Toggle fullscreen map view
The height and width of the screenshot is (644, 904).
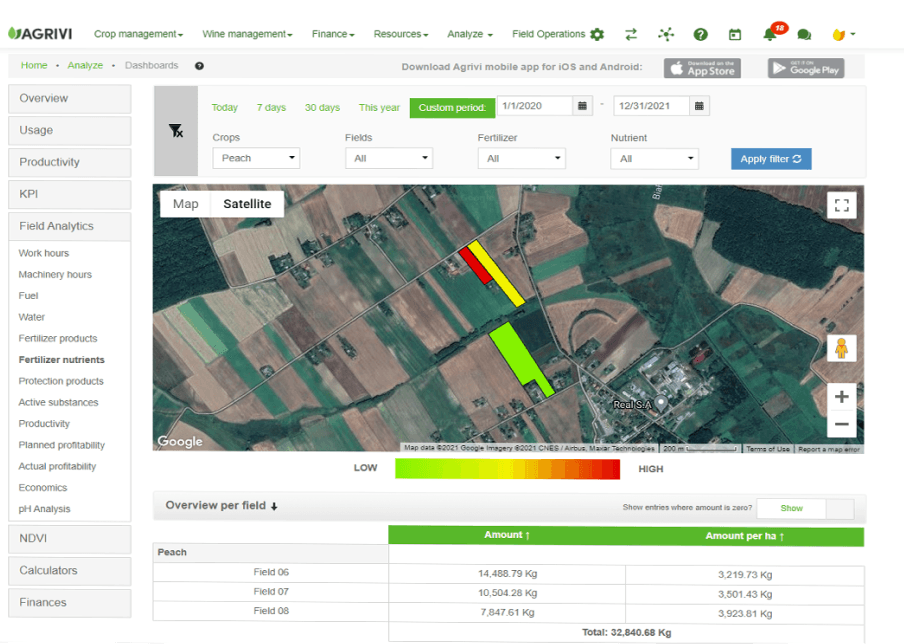(841, 205)
